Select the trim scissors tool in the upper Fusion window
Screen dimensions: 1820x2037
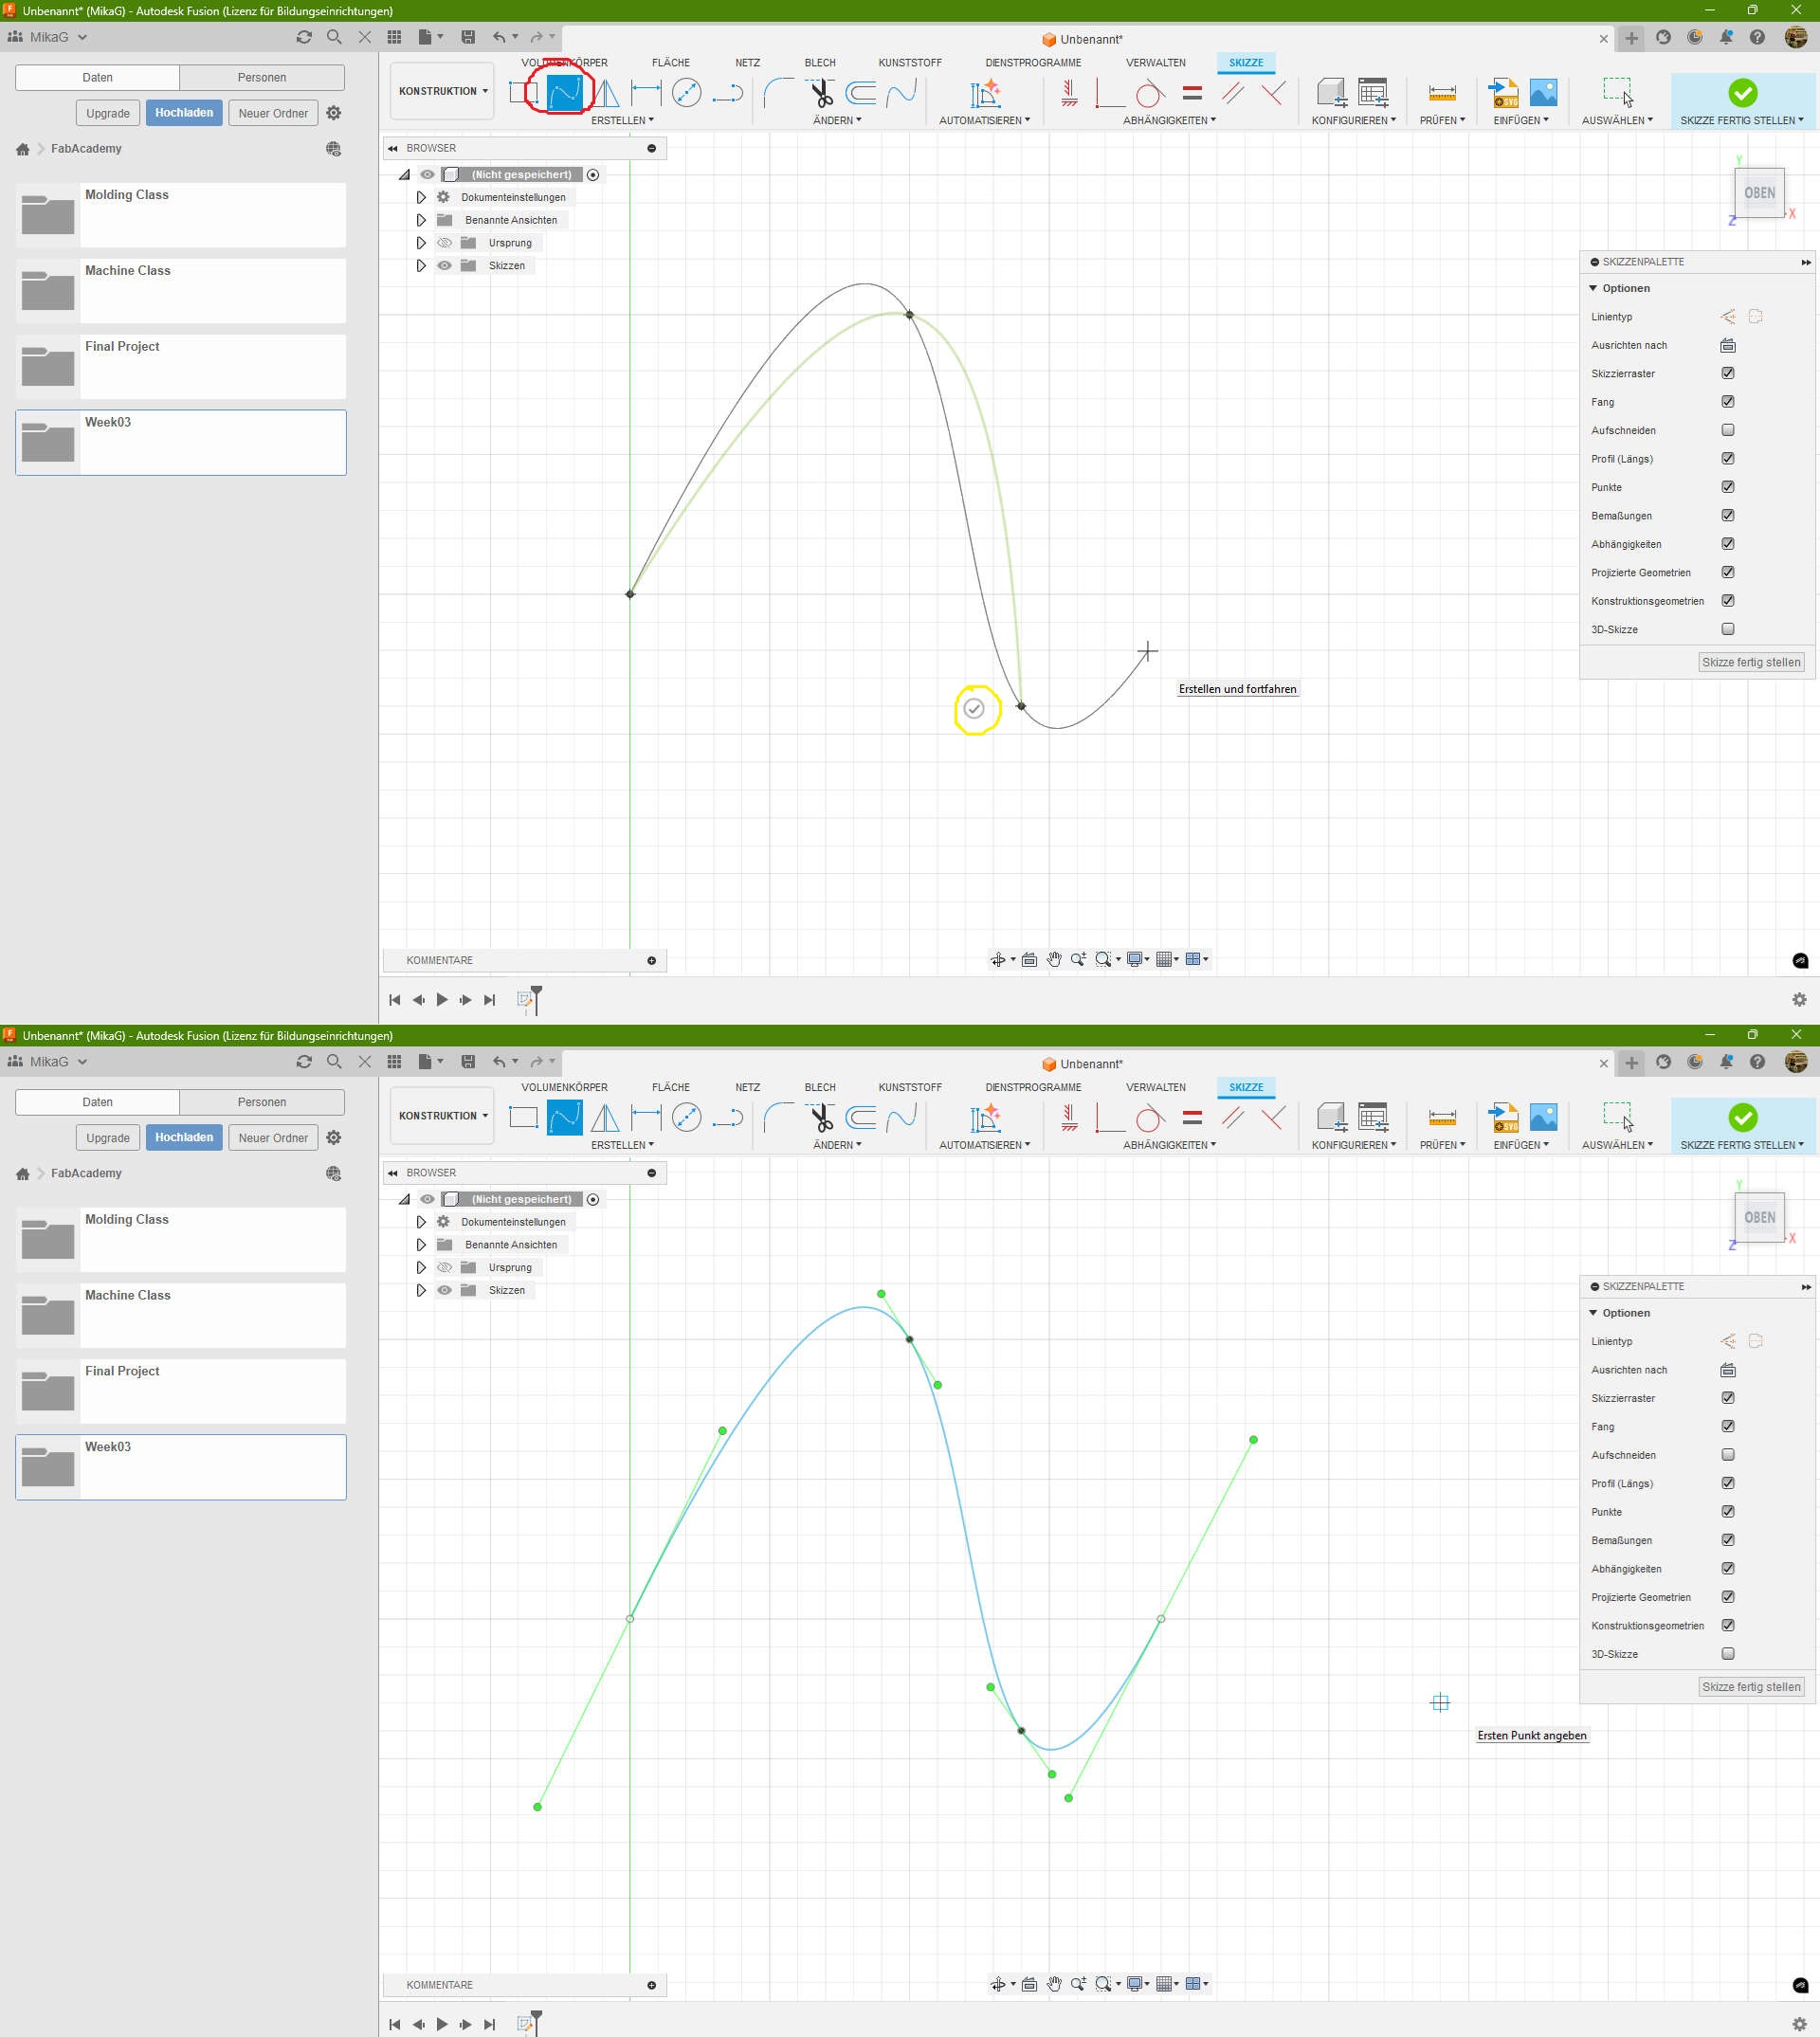(x=822, y=93)
